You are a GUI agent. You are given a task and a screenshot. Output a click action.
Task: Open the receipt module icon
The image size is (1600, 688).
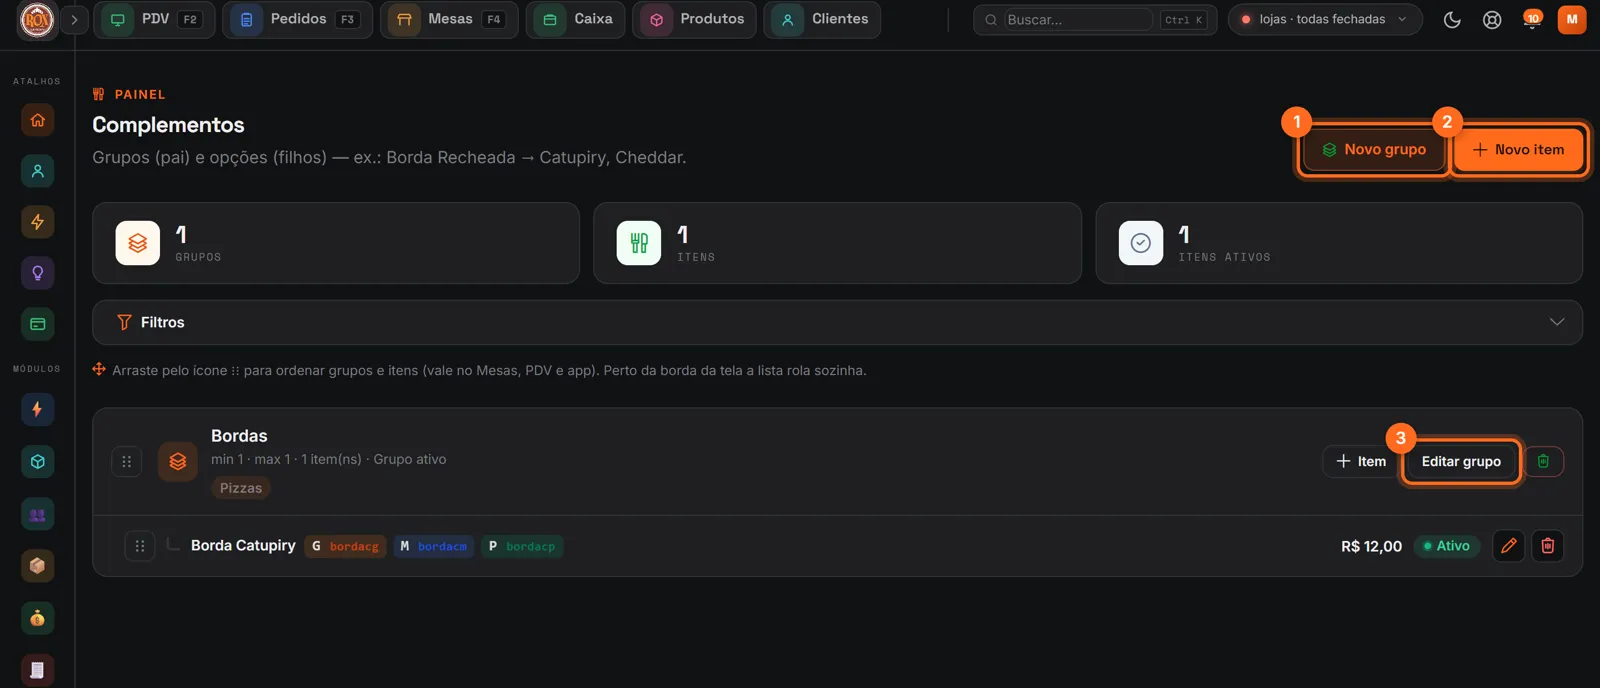point(37,670)
